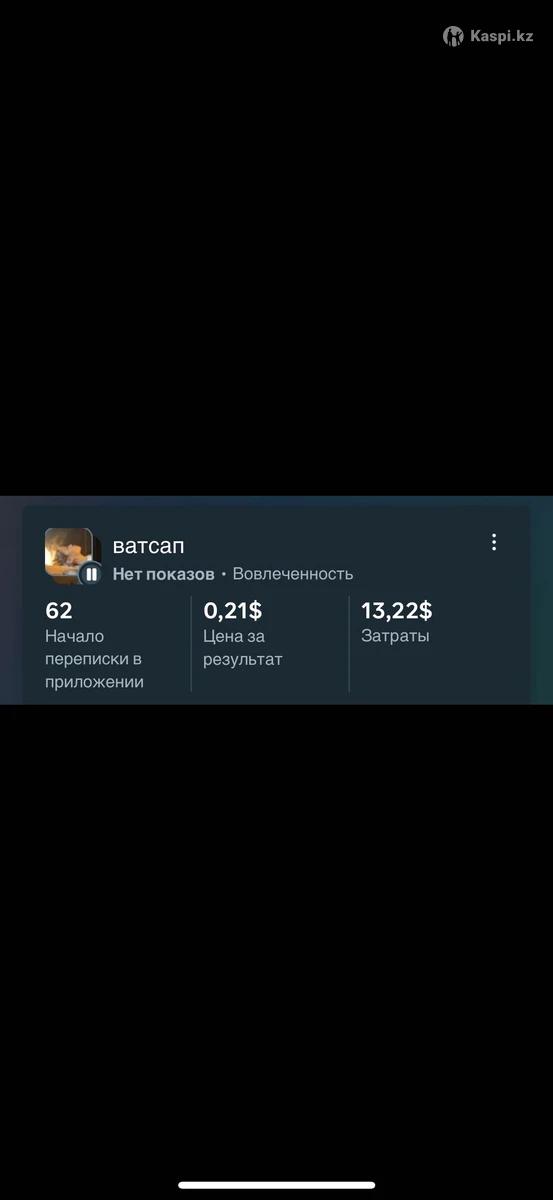Tap the black area below the ватсап card
Image resolution: width=553 pixels, height=1200 pixels.
click(x=276, y=940)
